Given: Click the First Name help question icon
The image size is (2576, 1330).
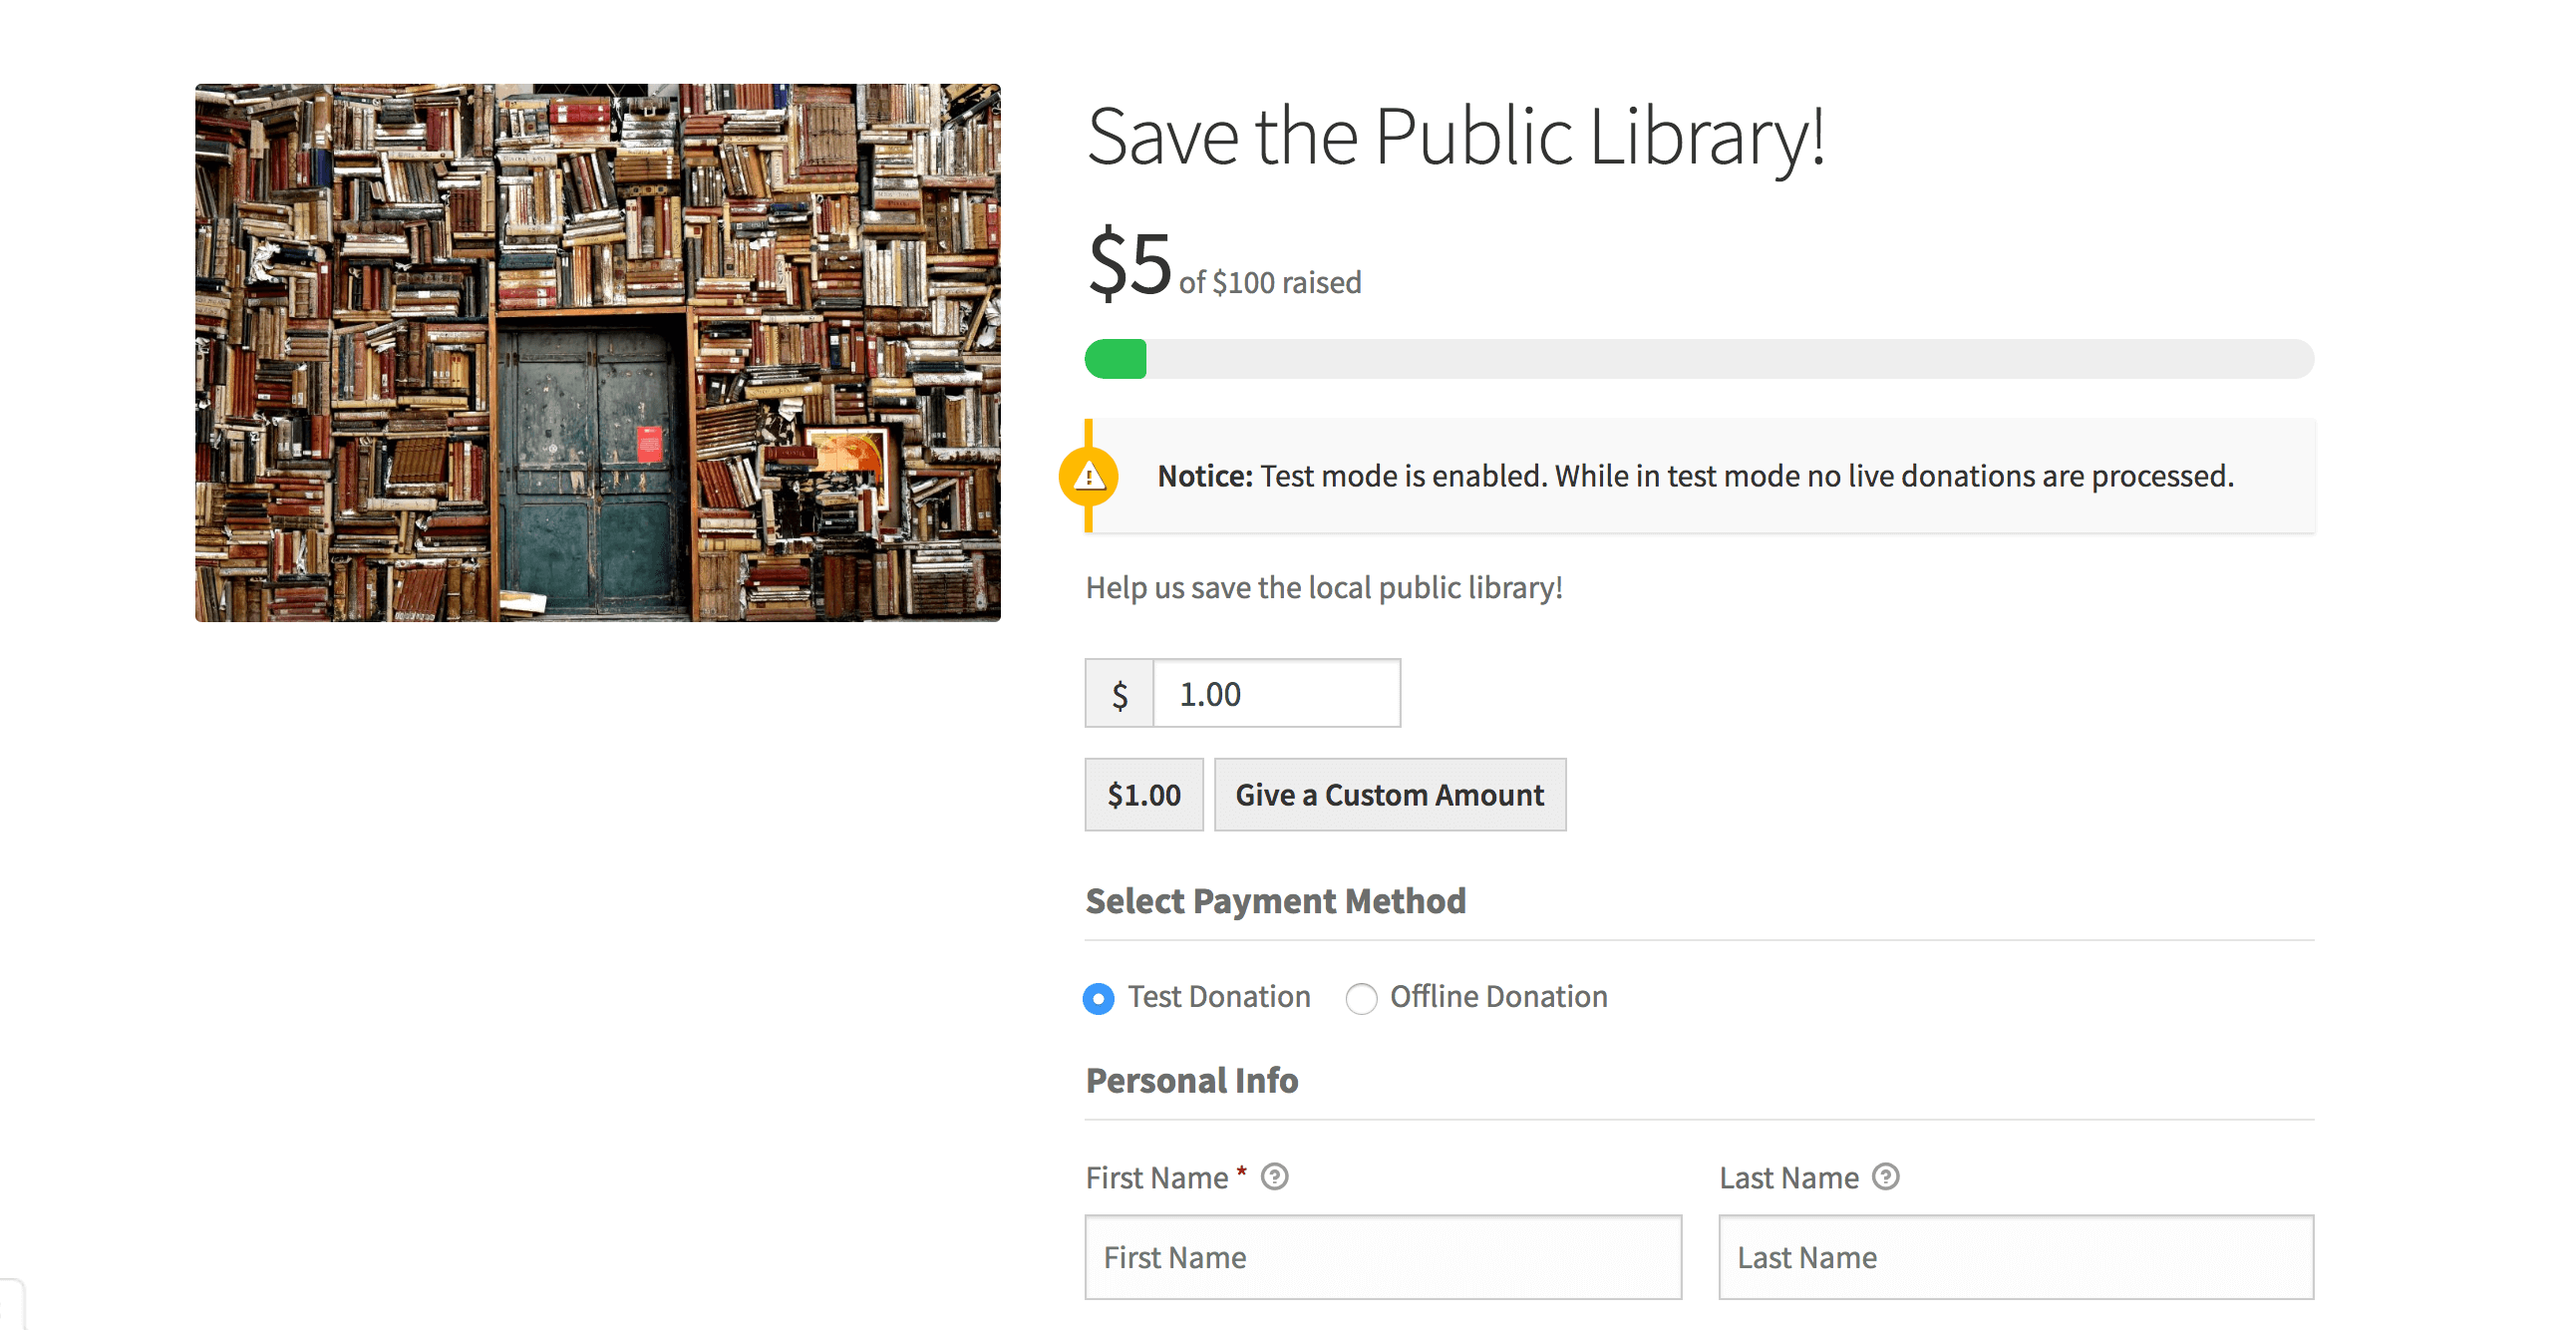Looking at the screenshot, I should (x=1274, y=1177).
